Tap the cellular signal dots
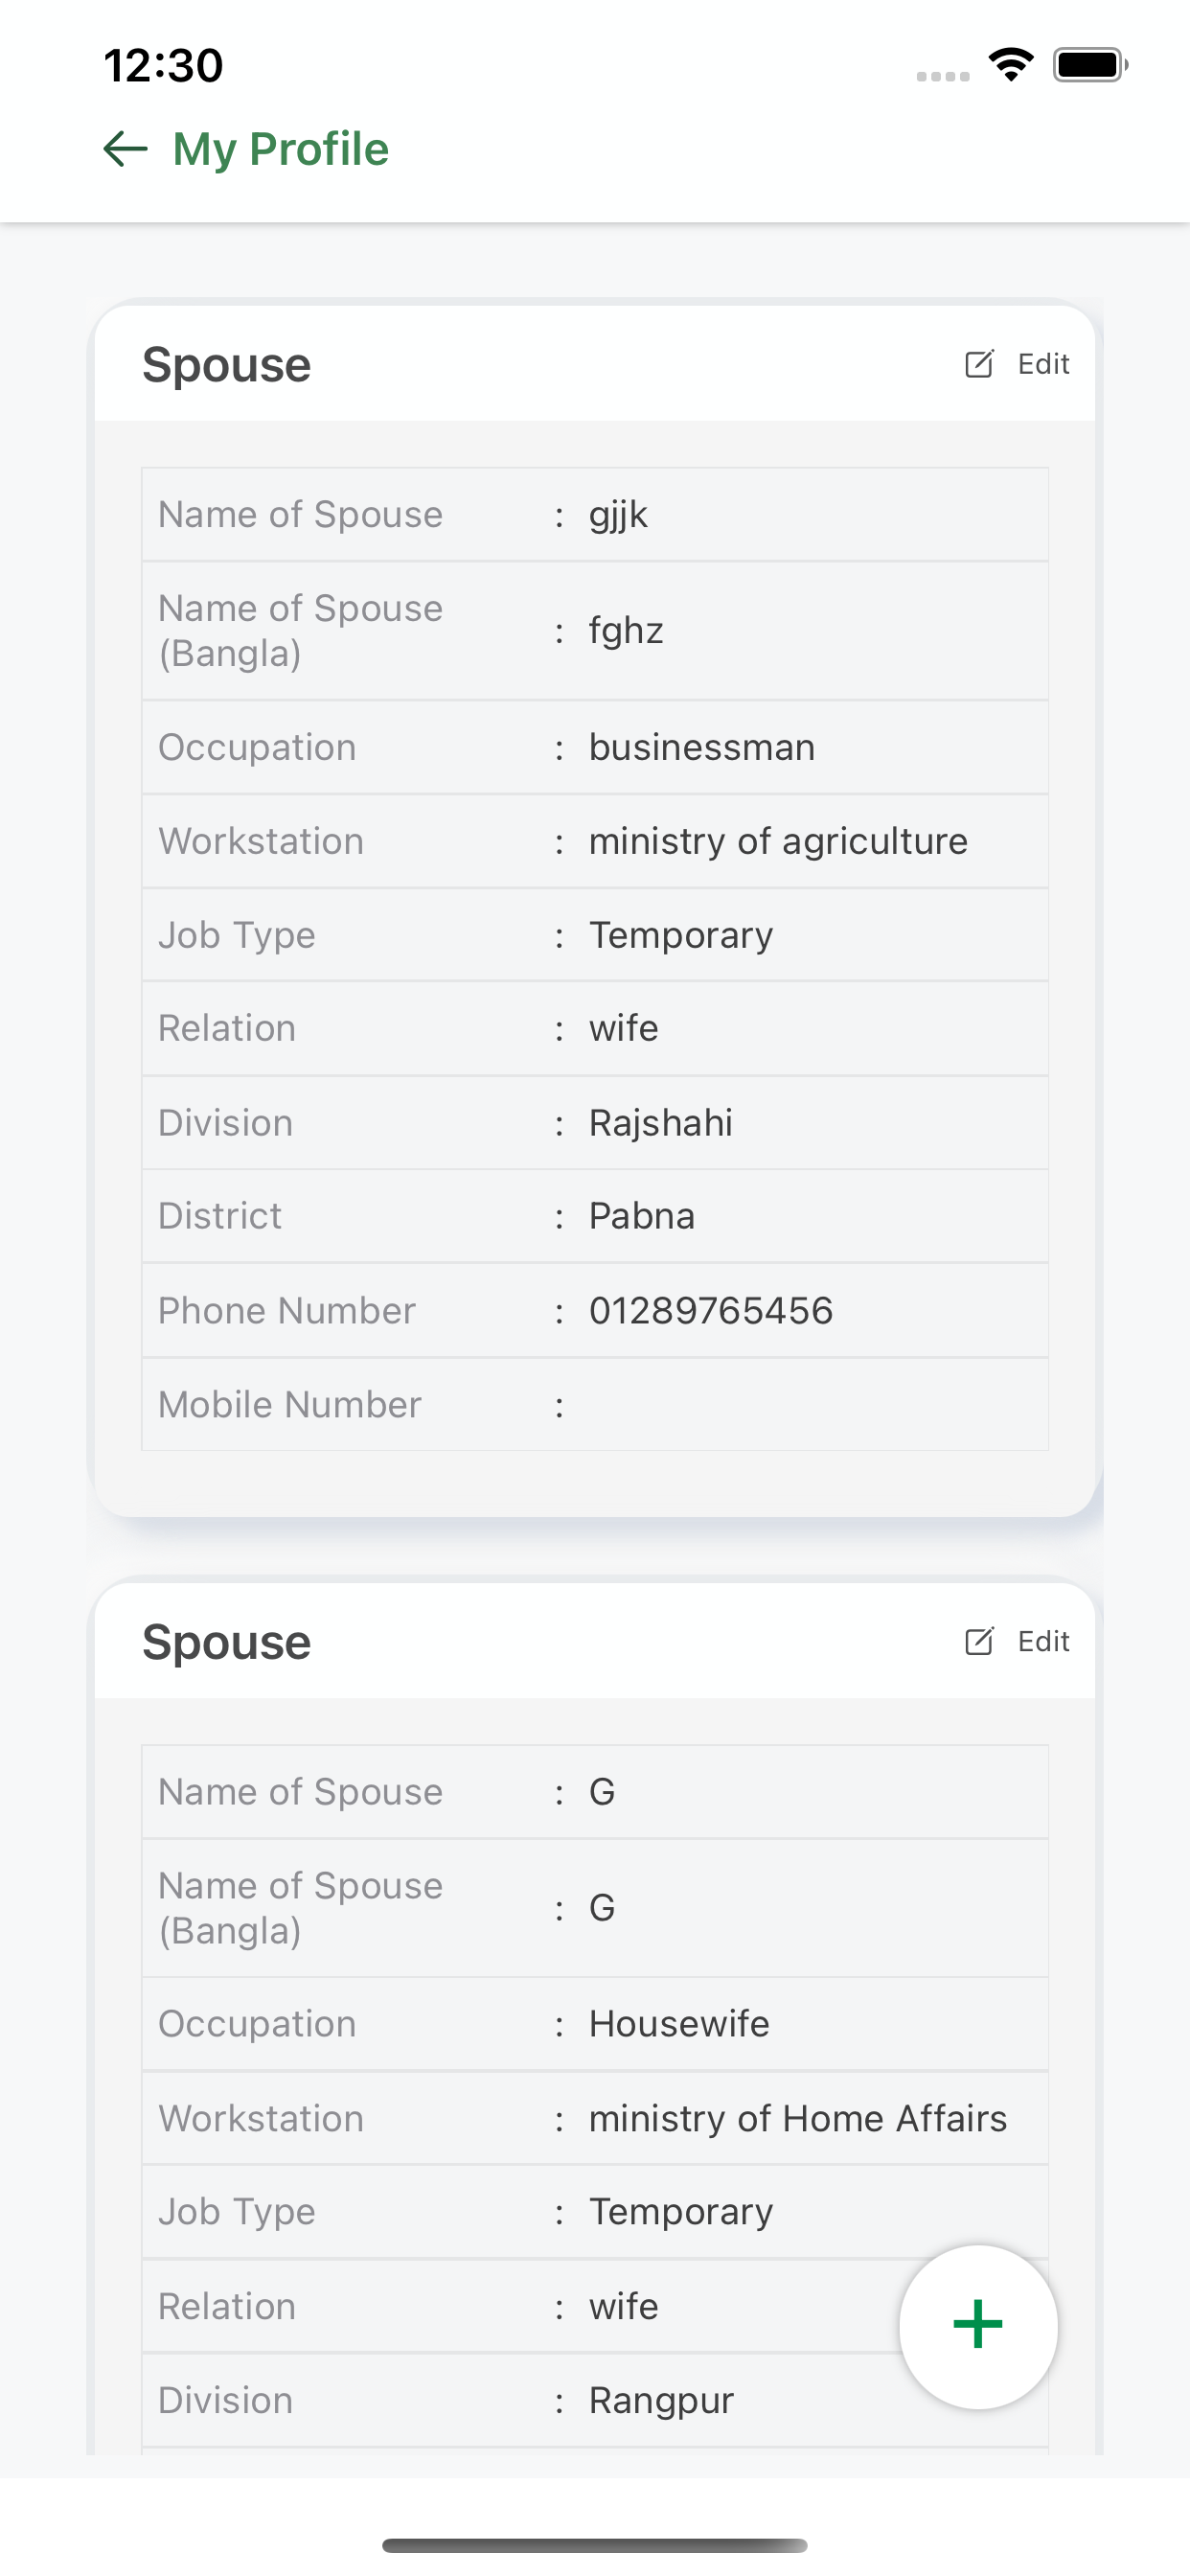This screenshot has width=1190, height=2576. point(942,76)
